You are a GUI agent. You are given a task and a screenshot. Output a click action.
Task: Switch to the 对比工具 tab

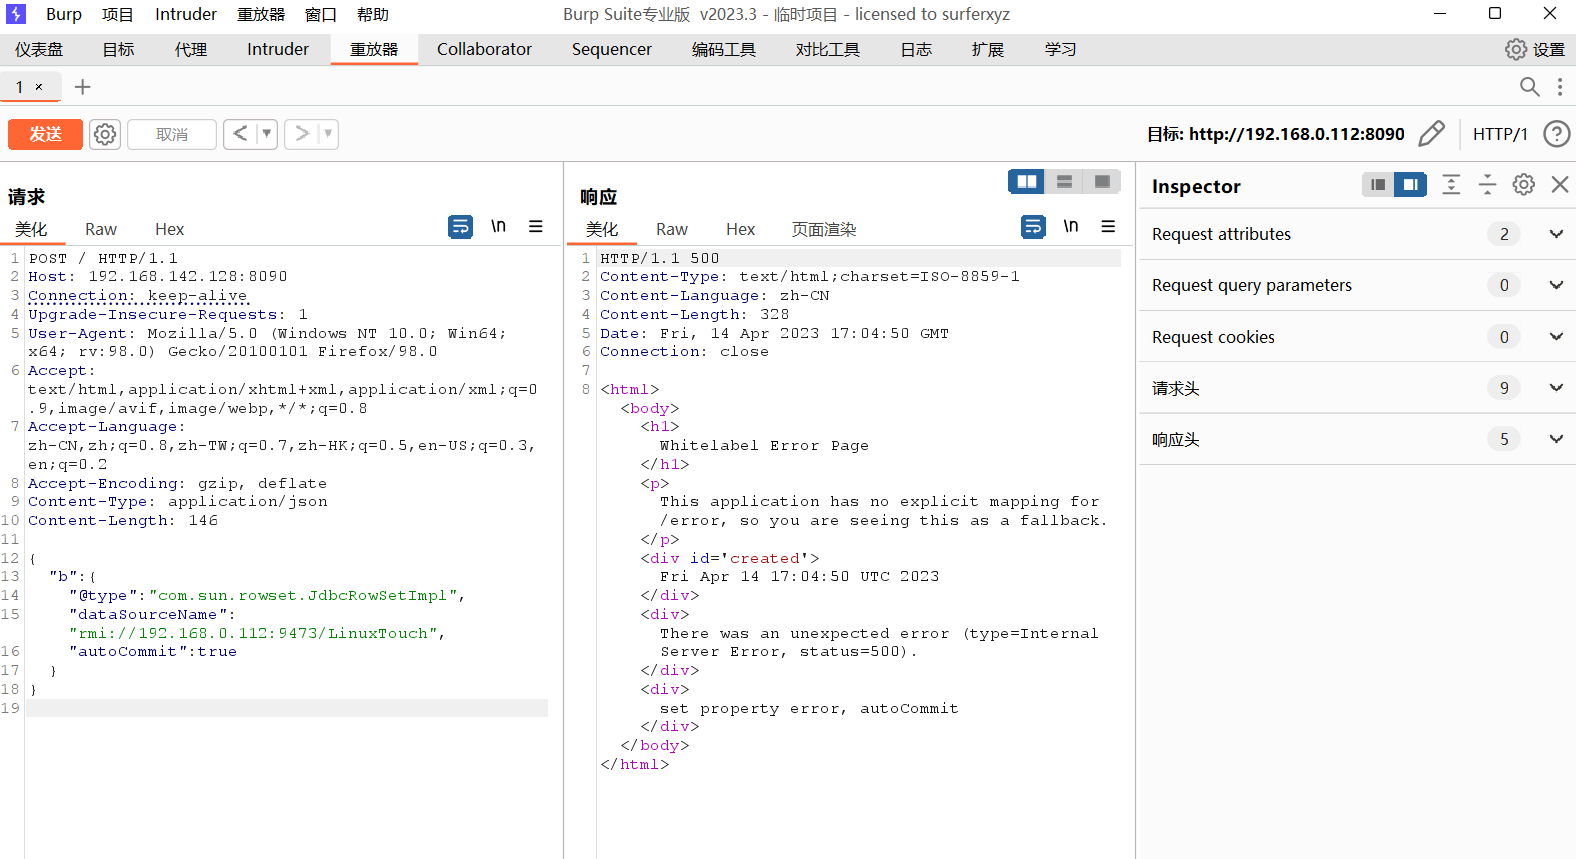827,49
